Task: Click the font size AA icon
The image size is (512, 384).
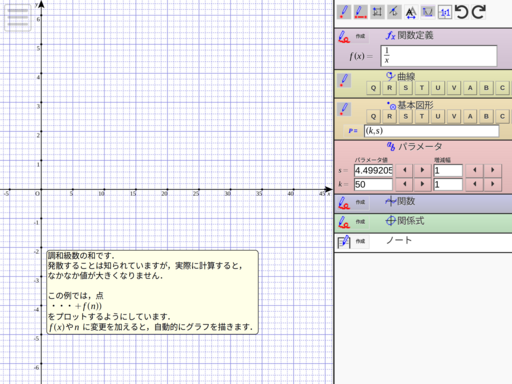Action: click(x=411, y=12)
